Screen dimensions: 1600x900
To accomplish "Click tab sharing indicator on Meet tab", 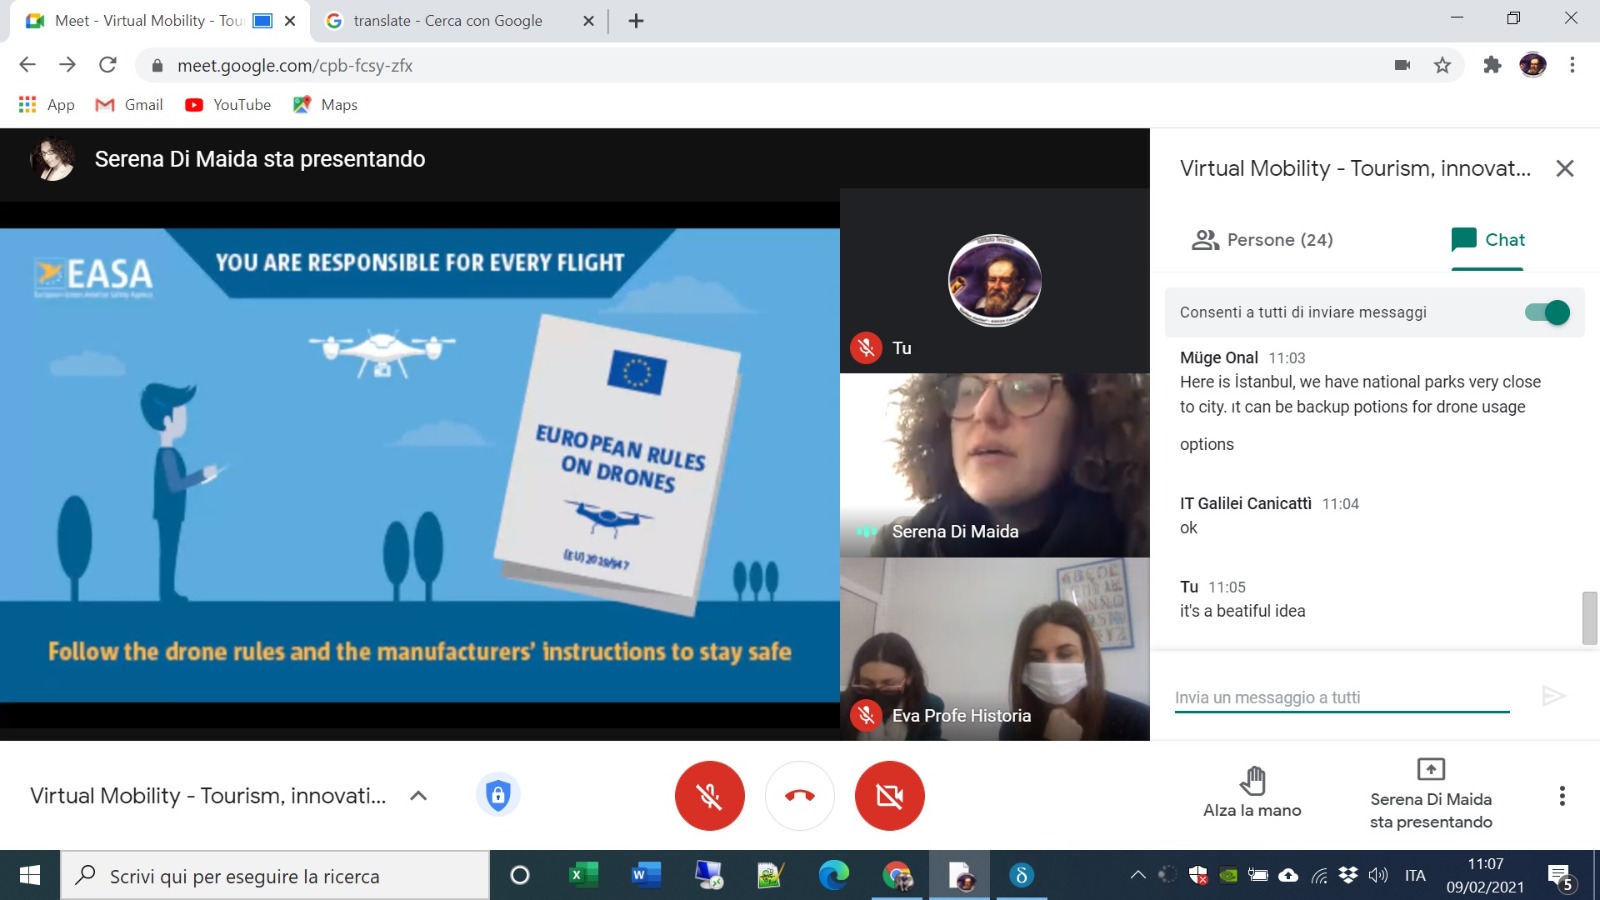I will click(263, 21).
